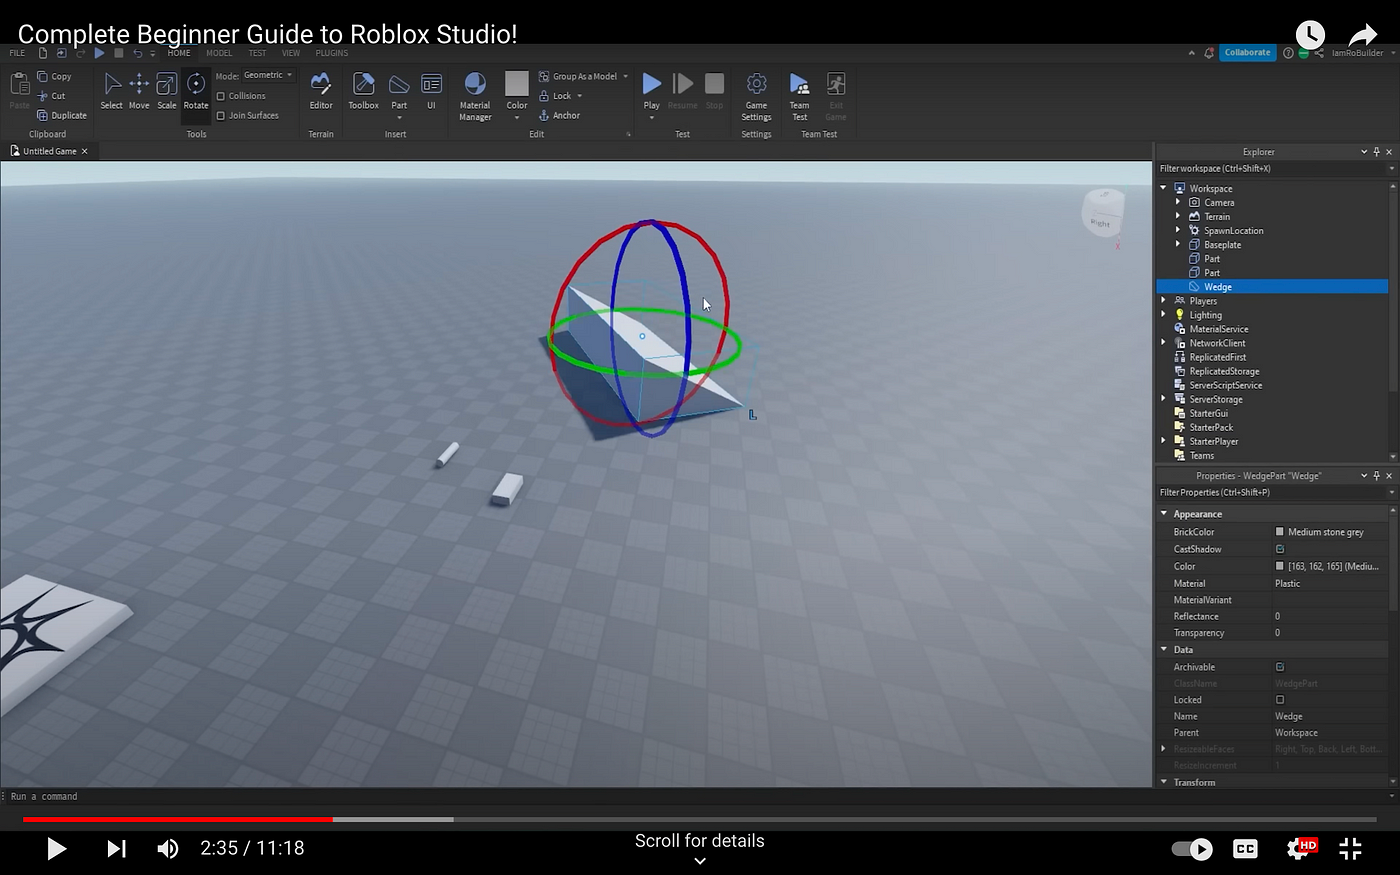The image size is (1400, 875).
Task: Share the video with arrow icon
Action: click(x=1363, y=35)
